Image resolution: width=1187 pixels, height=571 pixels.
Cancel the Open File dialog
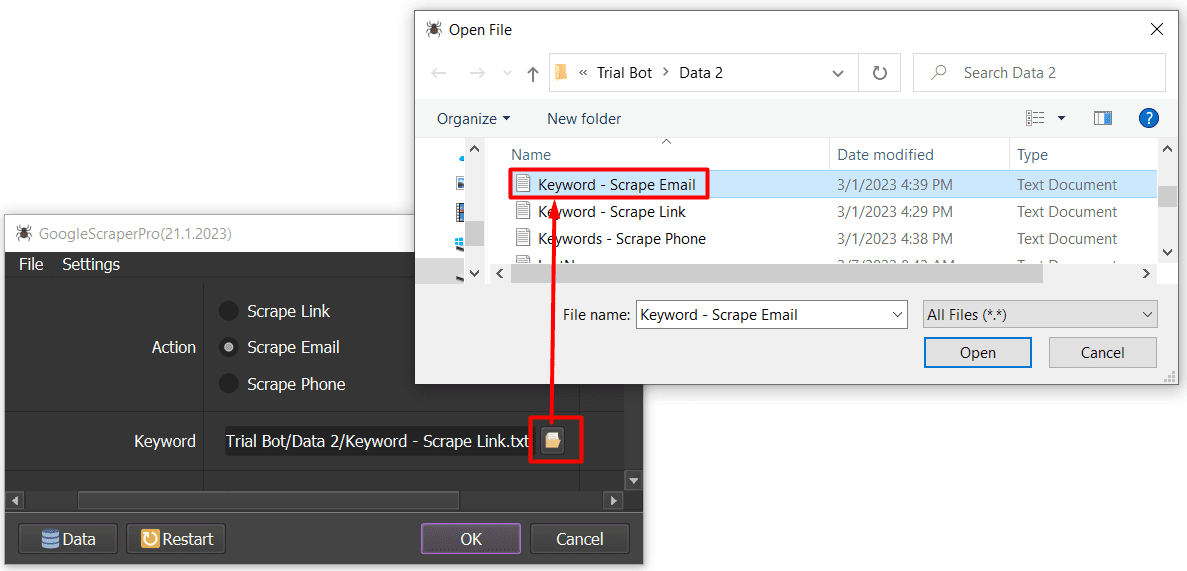pyautogui.click(x=1102, y=353)
